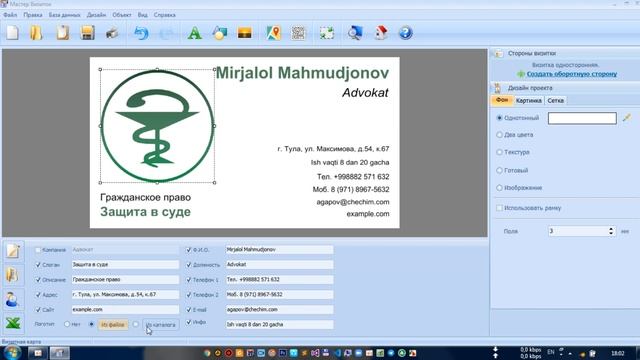This screenshot has height=360, width=640.
Task: Open the База данных menu
Action: click(64, 15)
